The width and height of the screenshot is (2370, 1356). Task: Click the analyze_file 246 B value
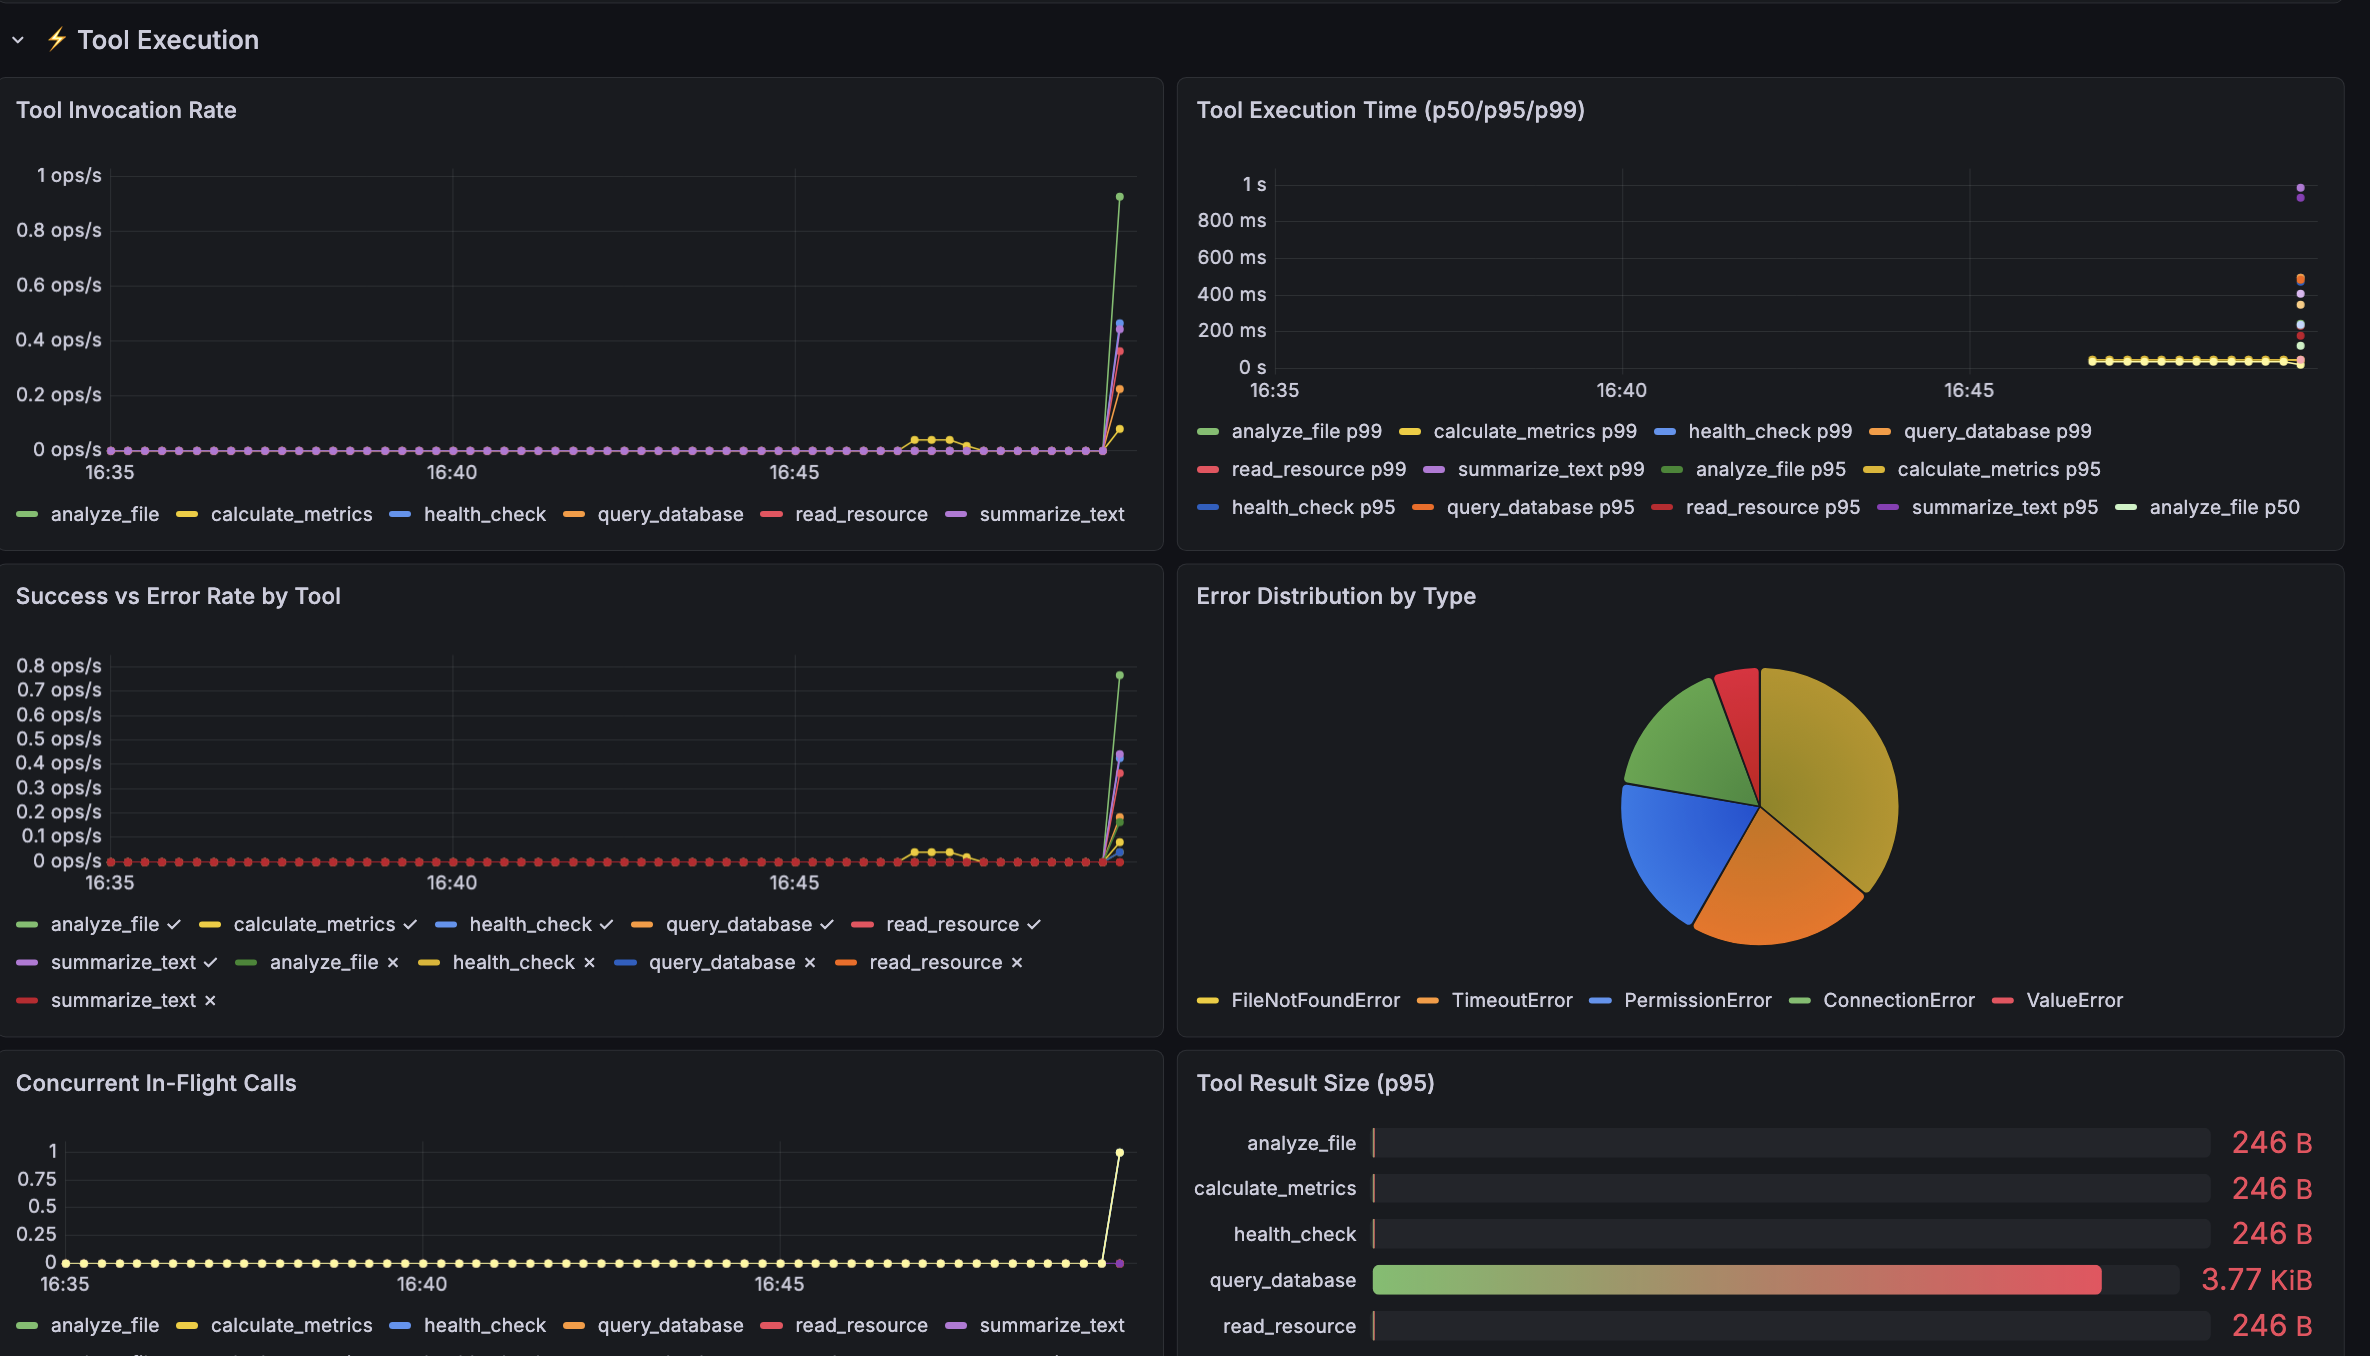click(2272, 1143)
